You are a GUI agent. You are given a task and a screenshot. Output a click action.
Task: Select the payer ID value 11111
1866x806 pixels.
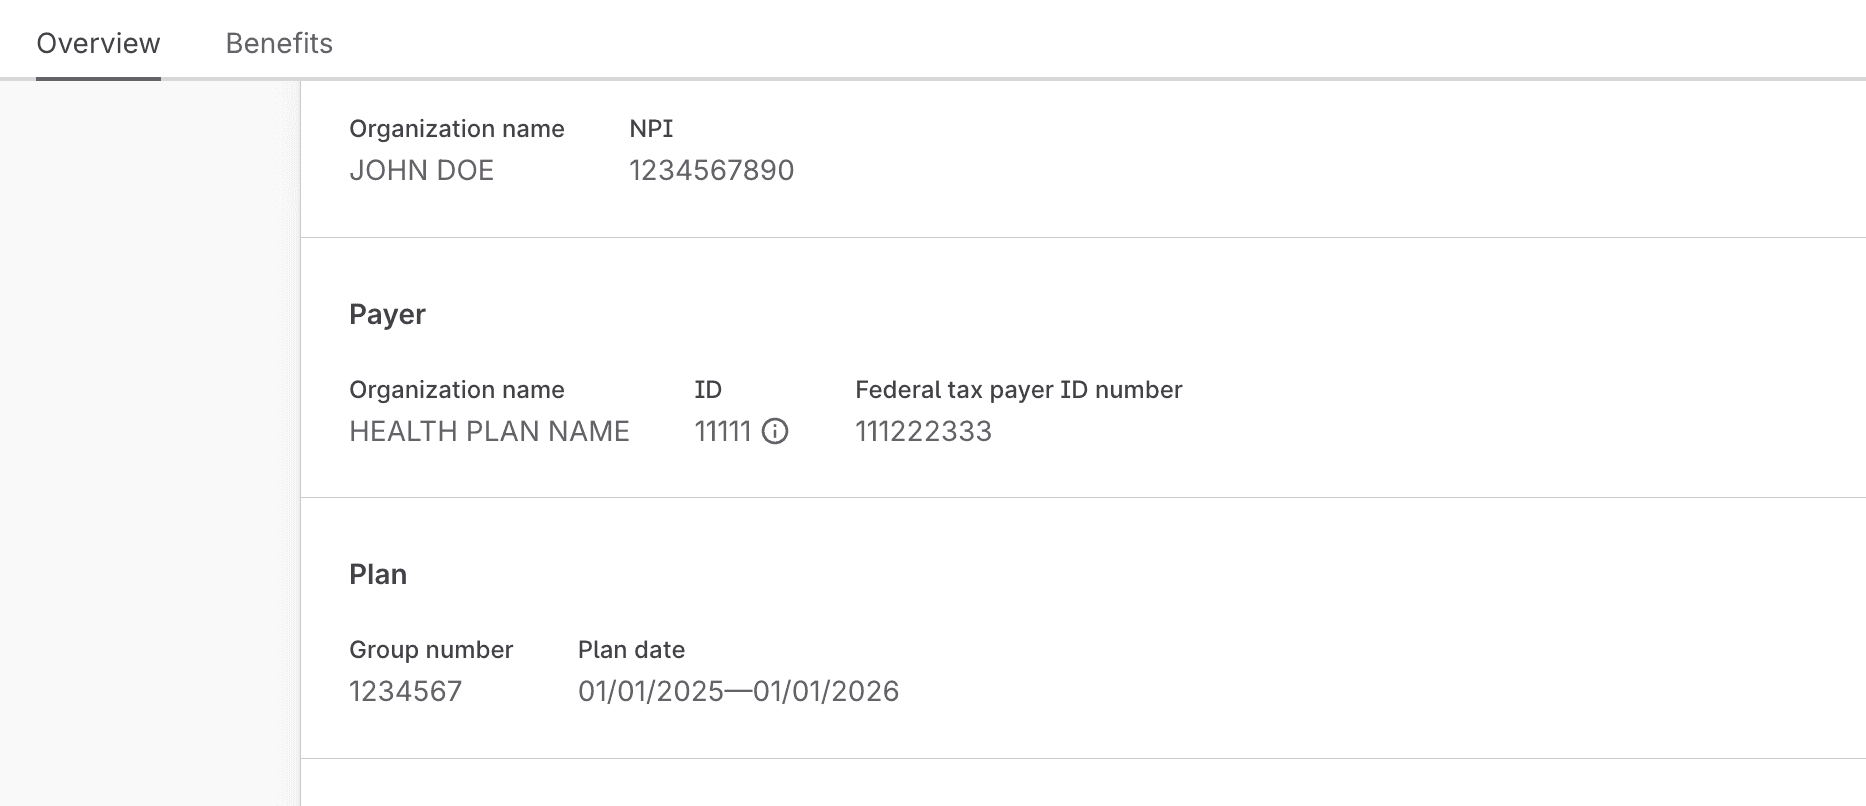coord(724,431)
